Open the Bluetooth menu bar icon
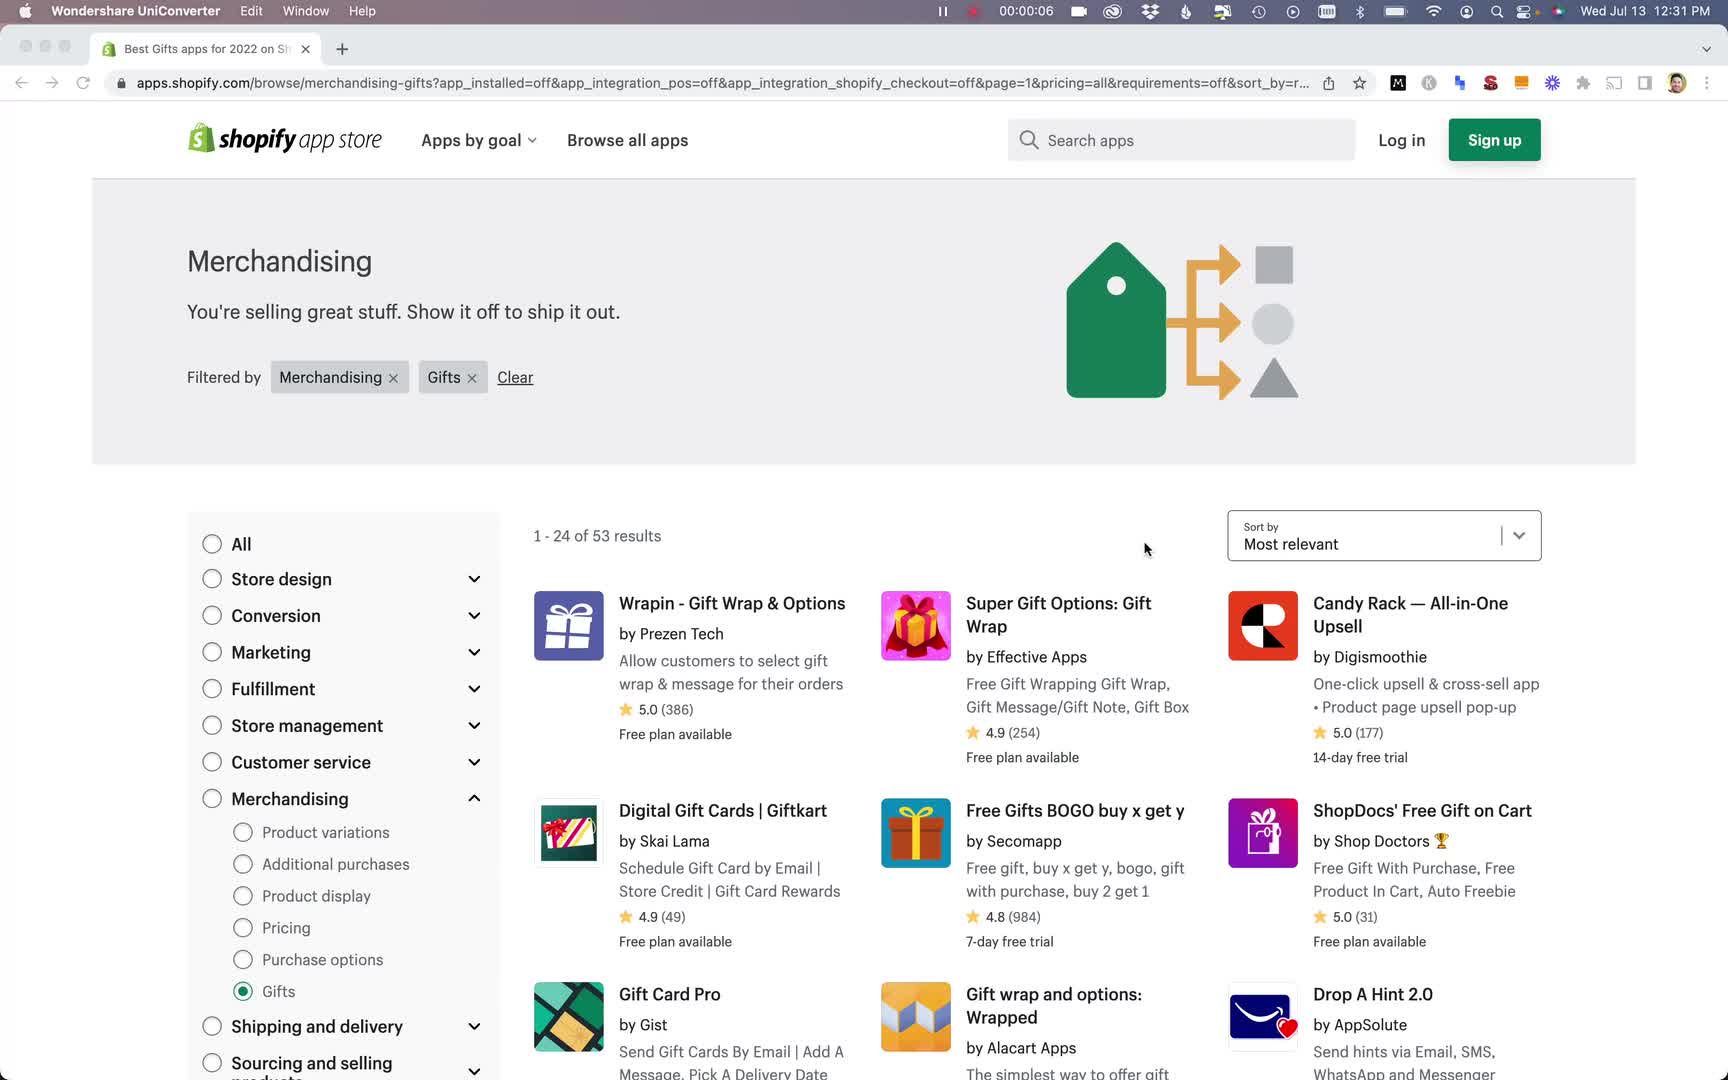This screenshot has width=1728, height=1080. click(x=1360, y=11)
